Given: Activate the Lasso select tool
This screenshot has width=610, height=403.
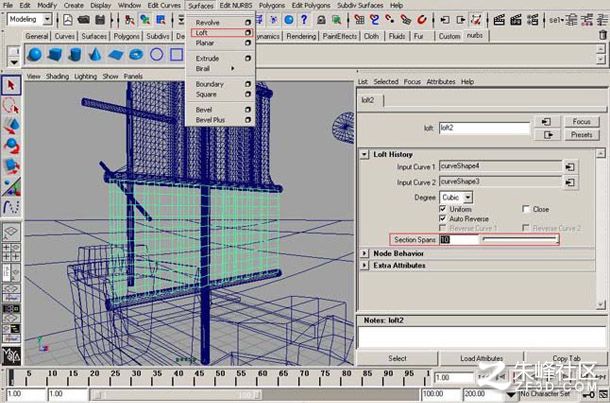Looking at the screenshot, I should (x=11, y=106).
